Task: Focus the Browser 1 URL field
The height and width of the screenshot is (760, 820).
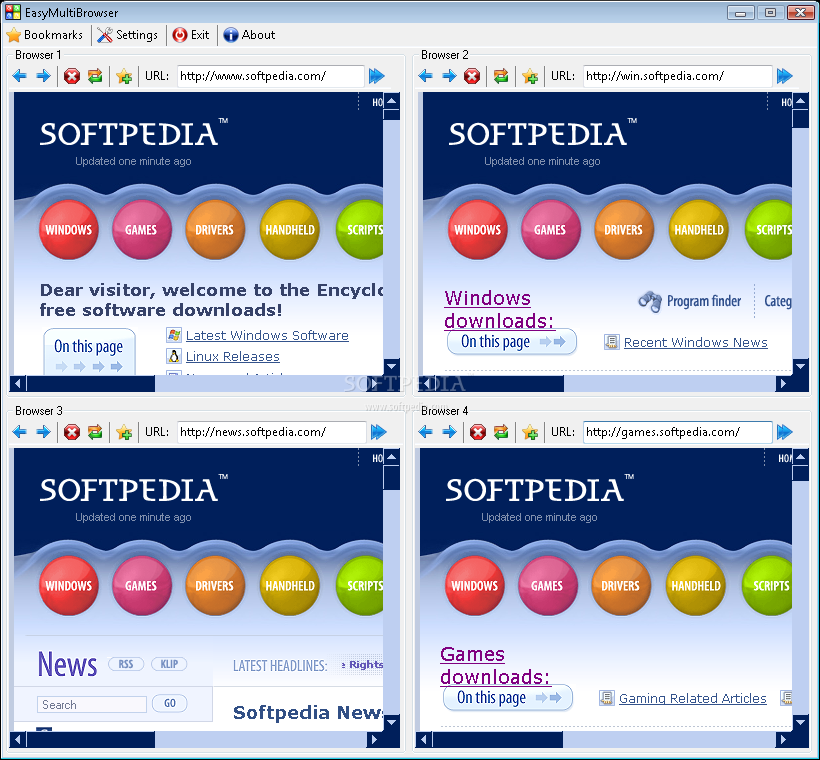Action: [x=270, y=76]
